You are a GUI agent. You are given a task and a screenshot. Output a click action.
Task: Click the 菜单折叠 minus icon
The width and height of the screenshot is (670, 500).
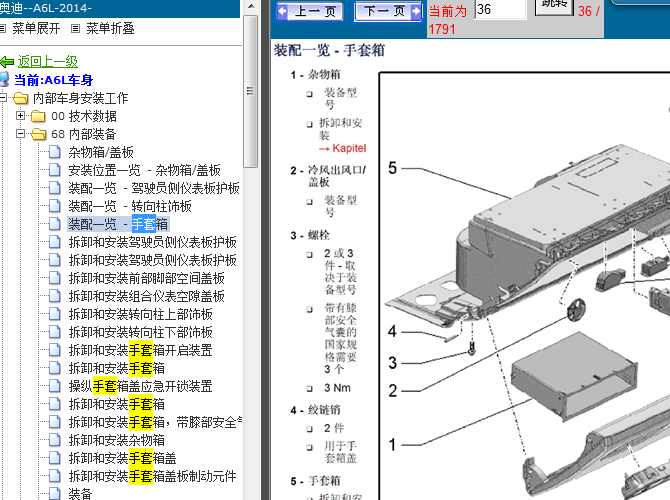[75, 29]
